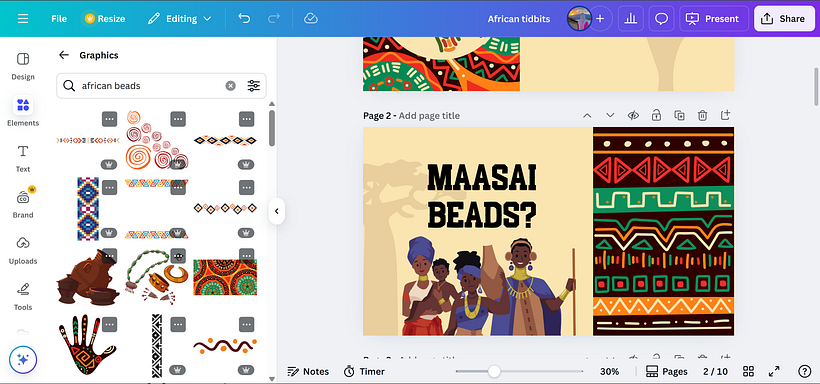Open the hamburger main menu
This screenshot has height=384, width=820.
point(23,19)
